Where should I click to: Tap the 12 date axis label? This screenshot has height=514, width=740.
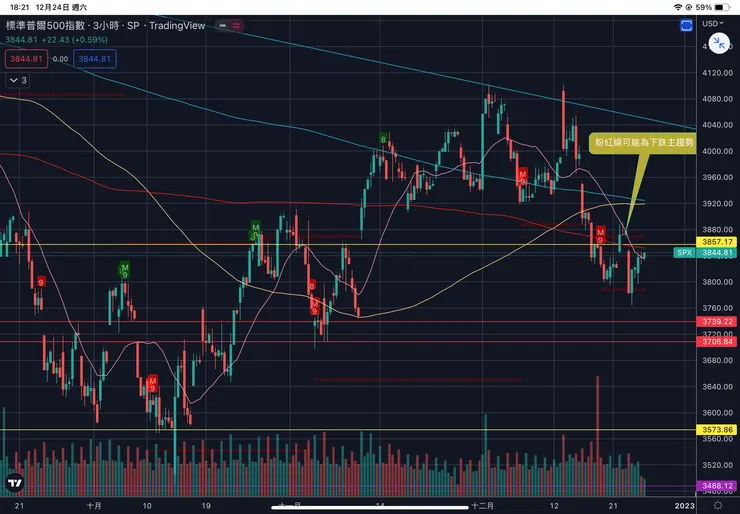[554, 506]
